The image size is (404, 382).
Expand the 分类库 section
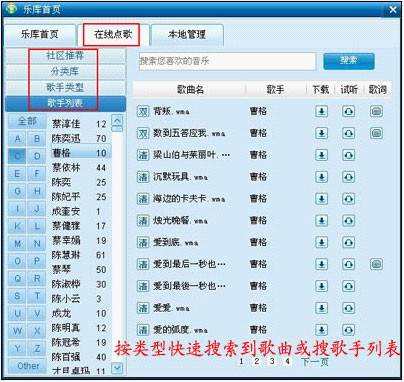click(65, 72)
